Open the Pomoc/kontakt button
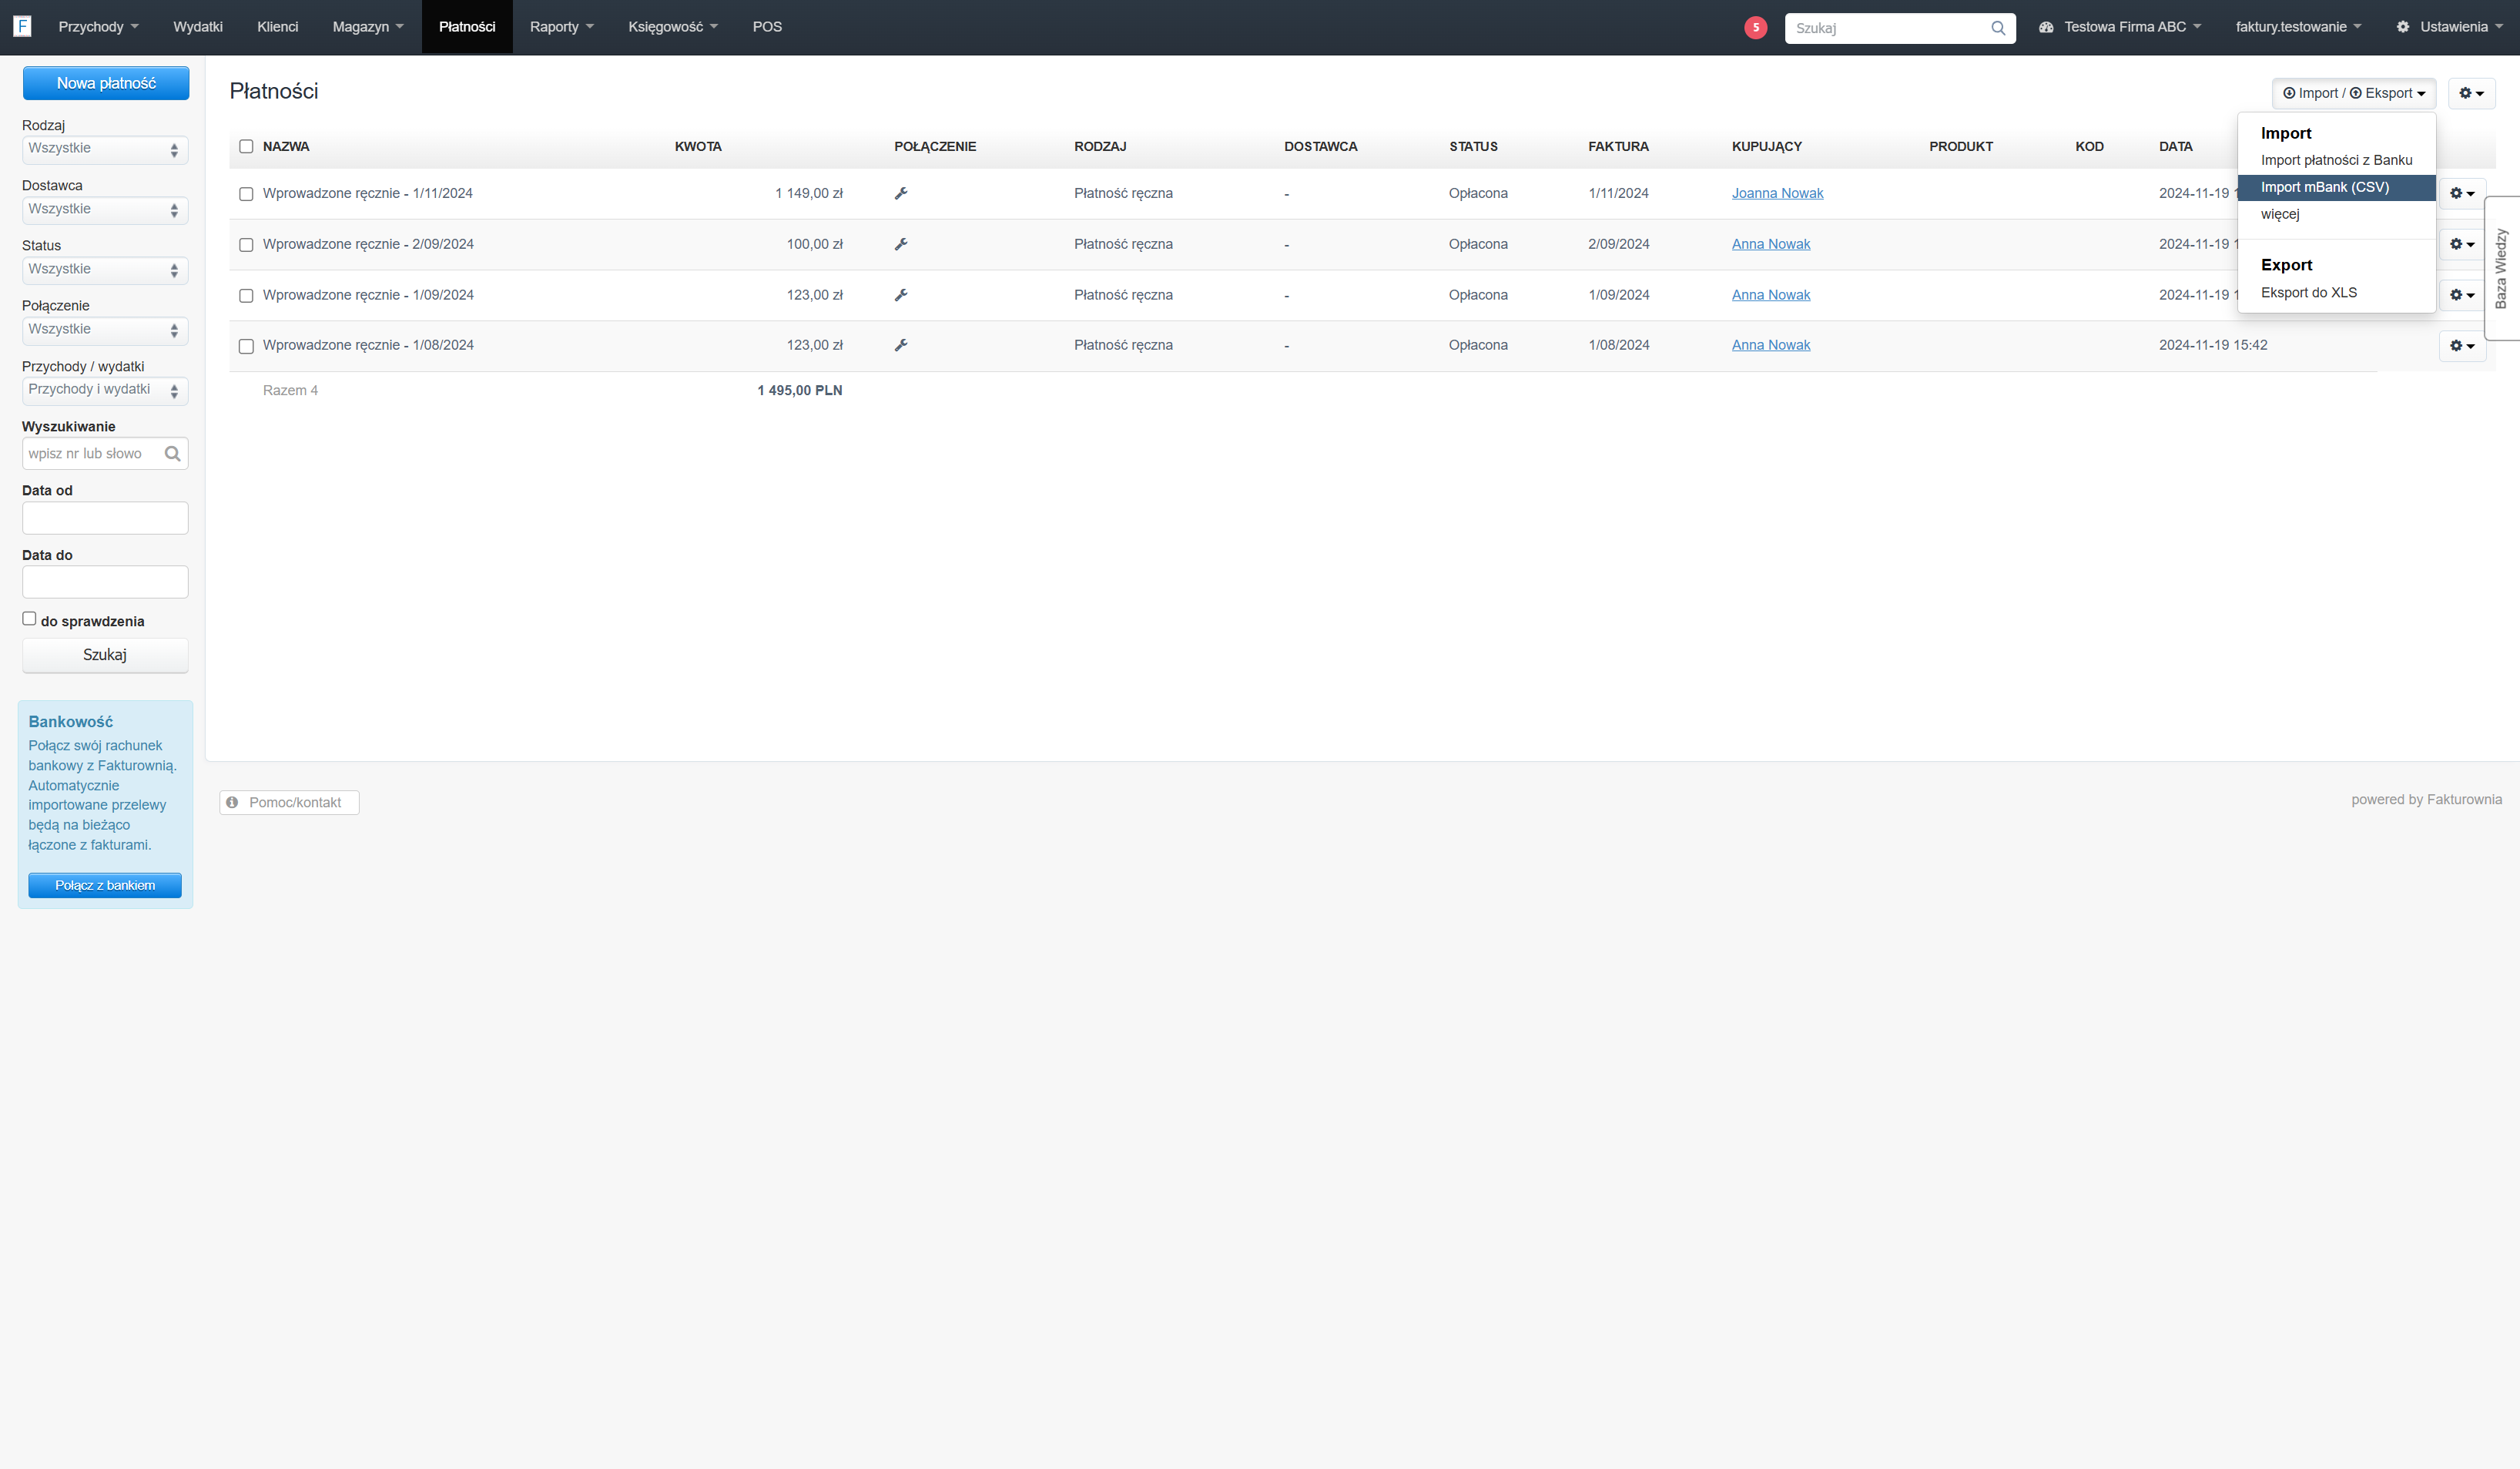Screen dimensions: 2520x1469 coord(289,802)
